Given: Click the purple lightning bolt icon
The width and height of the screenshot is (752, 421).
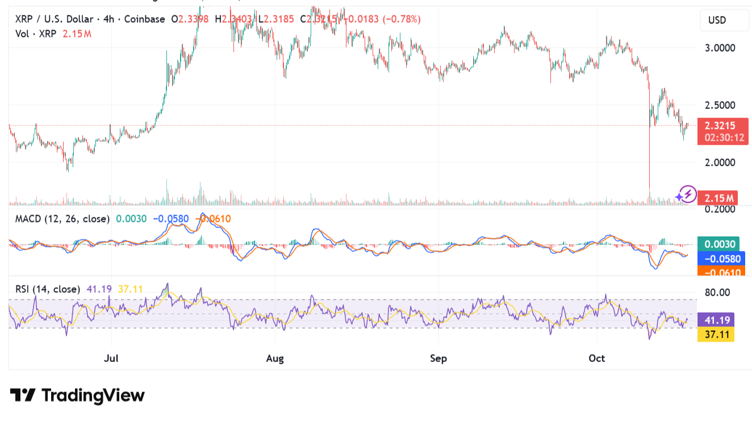Looking at the screenshot, I should tap(687, 194).
